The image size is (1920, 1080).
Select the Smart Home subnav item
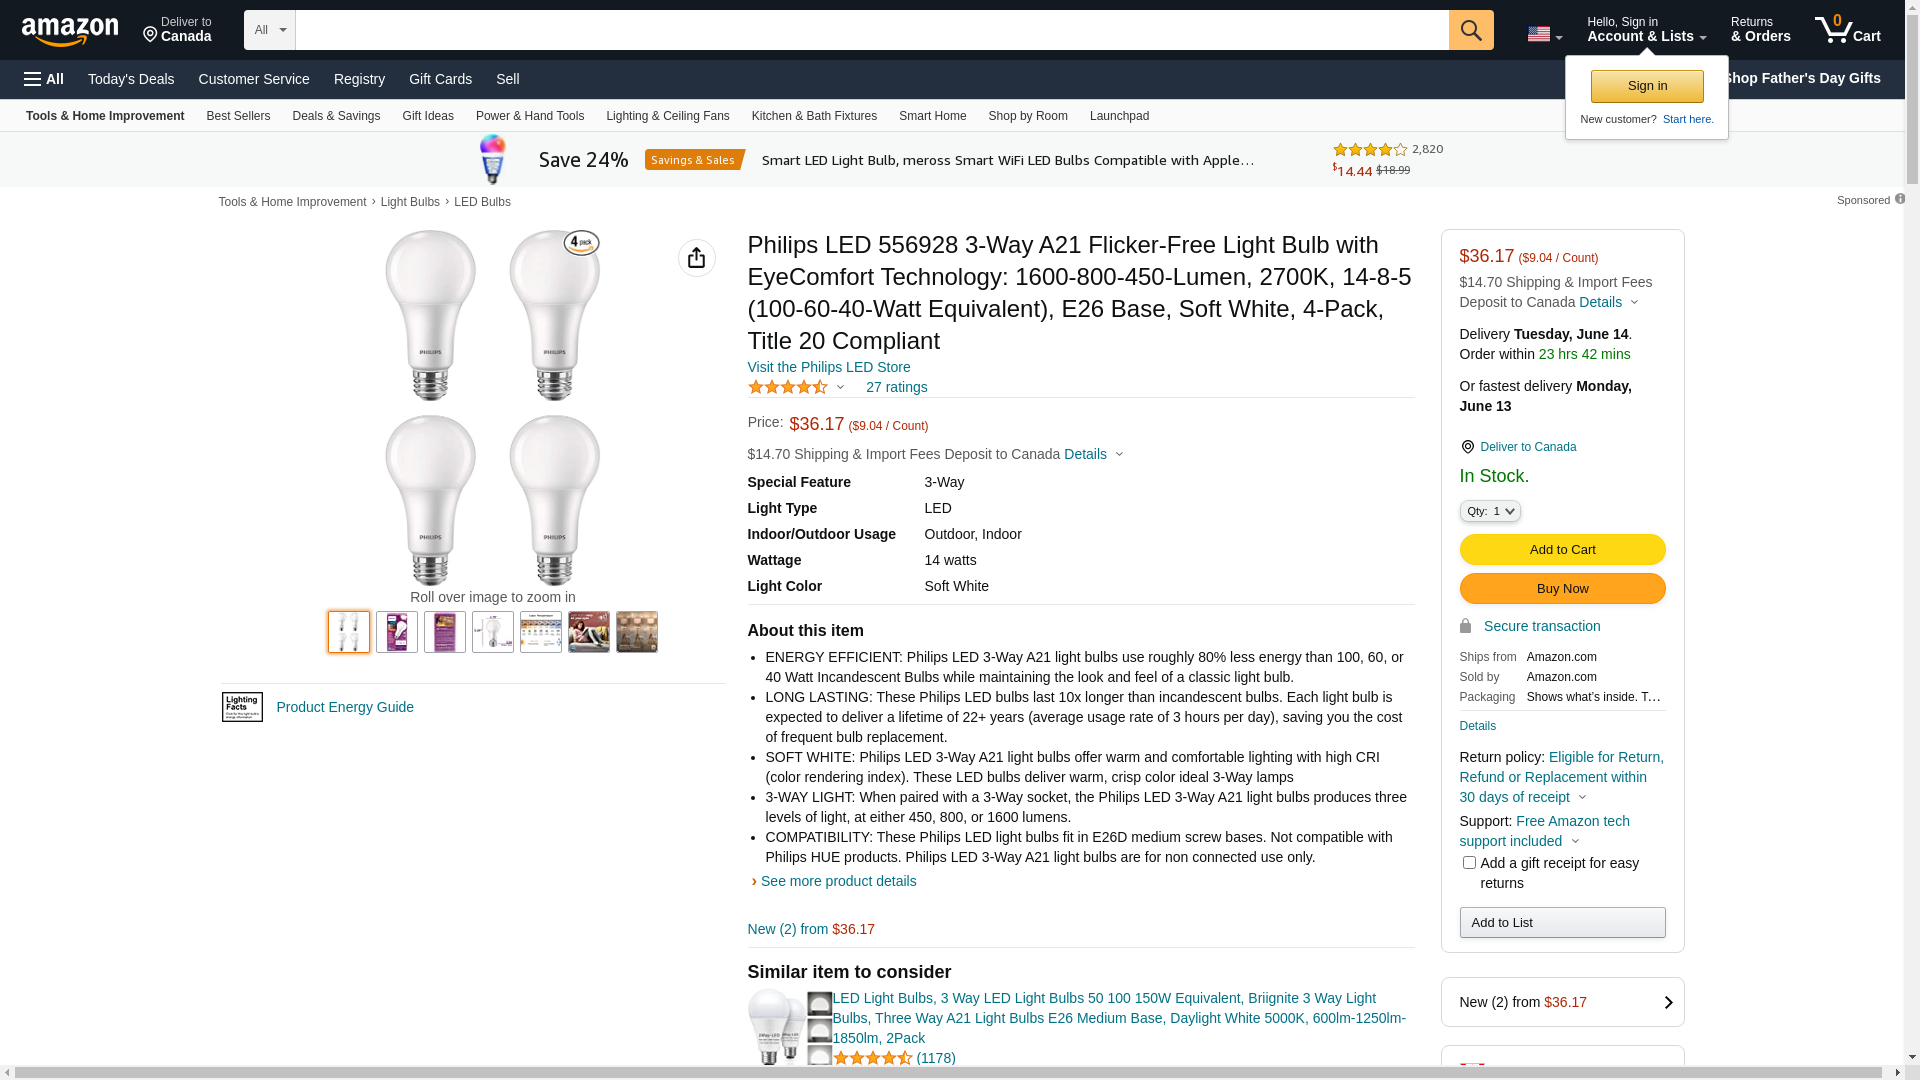coord(932,116)
